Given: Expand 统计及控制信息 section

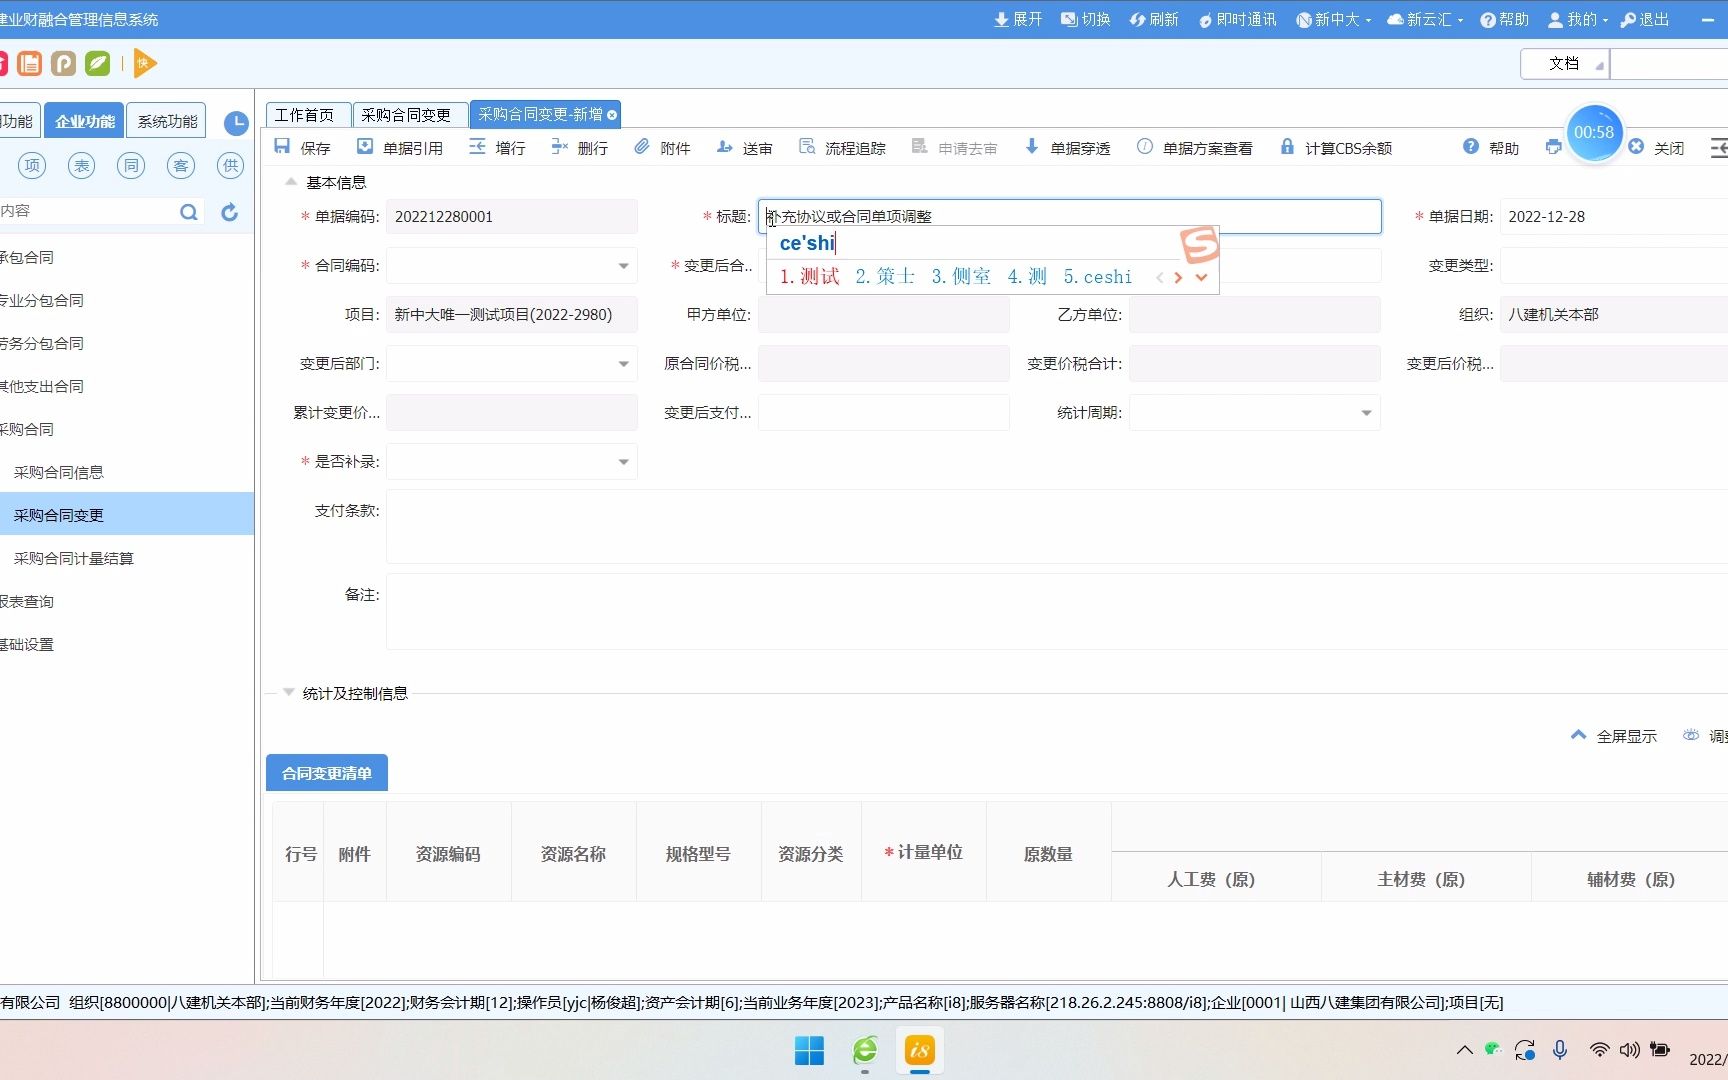Looking at the screenshot, I should [x=289, y=692].
